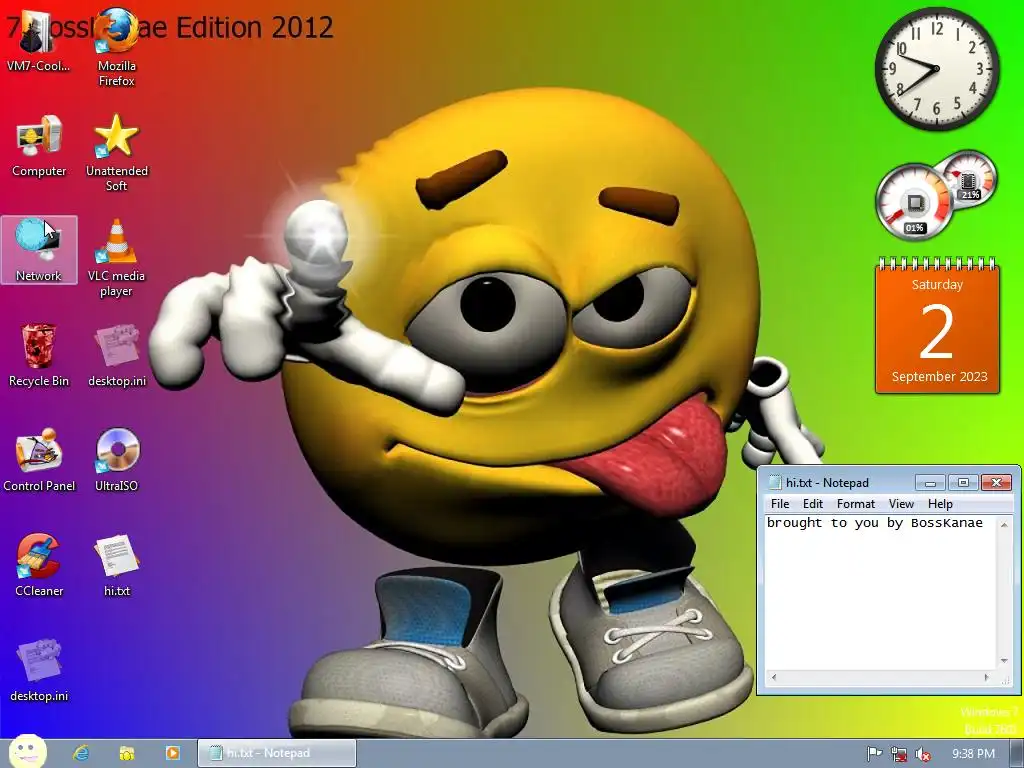Open the smiley Start button
This screenshot has height=768, width=1024.
point(27,751)
